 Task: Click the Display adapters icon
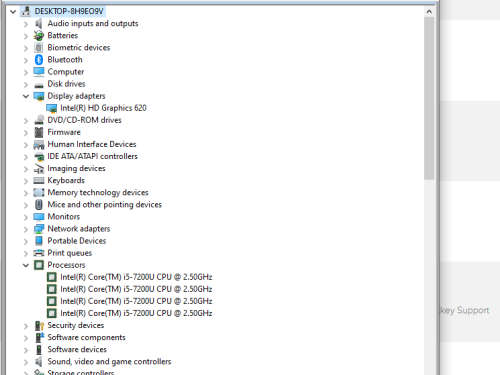39,96
